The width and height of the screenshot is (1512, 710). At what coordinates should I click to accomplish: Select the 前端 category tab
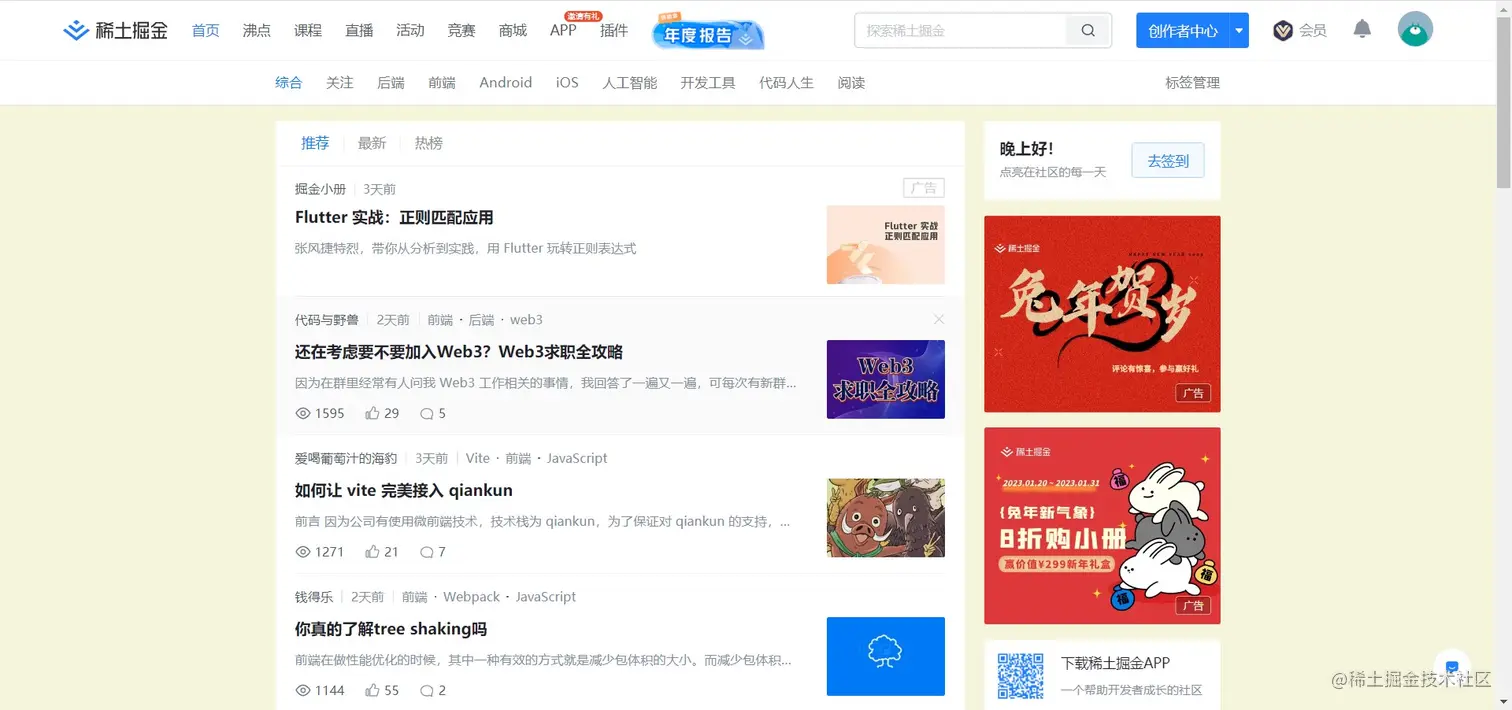pyautogui.click(x=442, y=82)
